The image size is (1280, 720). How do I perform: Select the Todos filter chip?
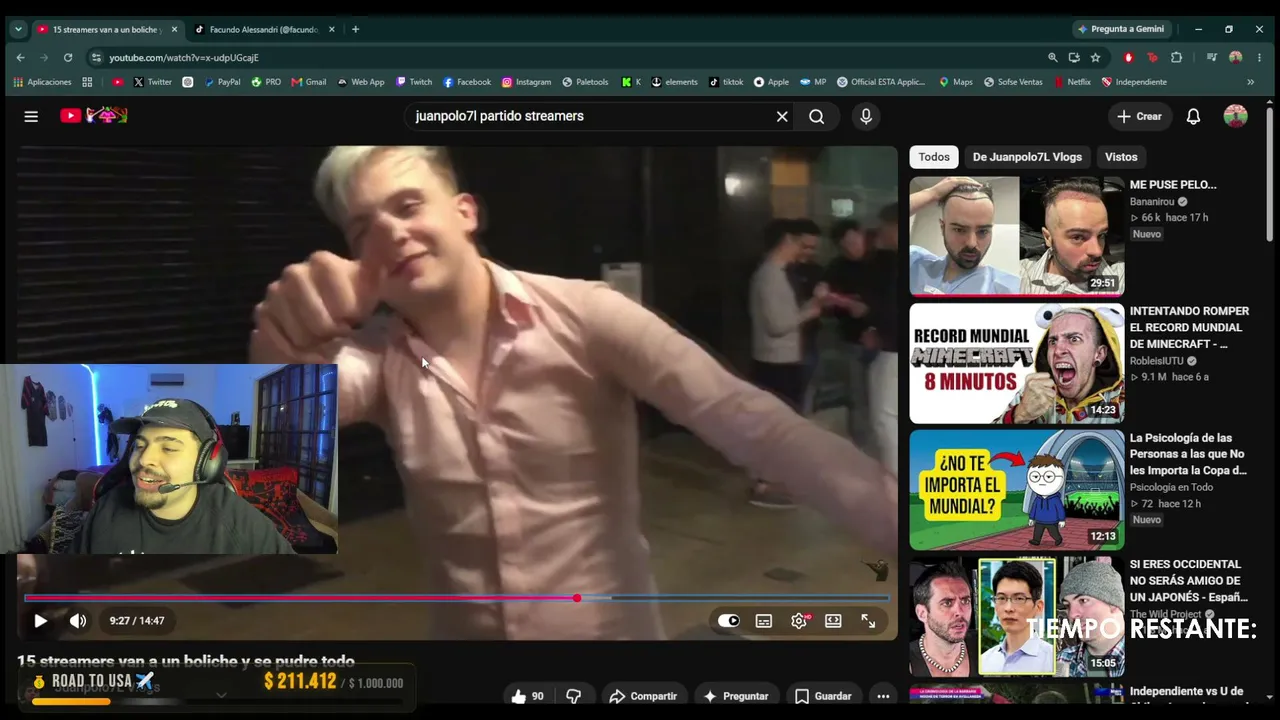click(934, 157)
